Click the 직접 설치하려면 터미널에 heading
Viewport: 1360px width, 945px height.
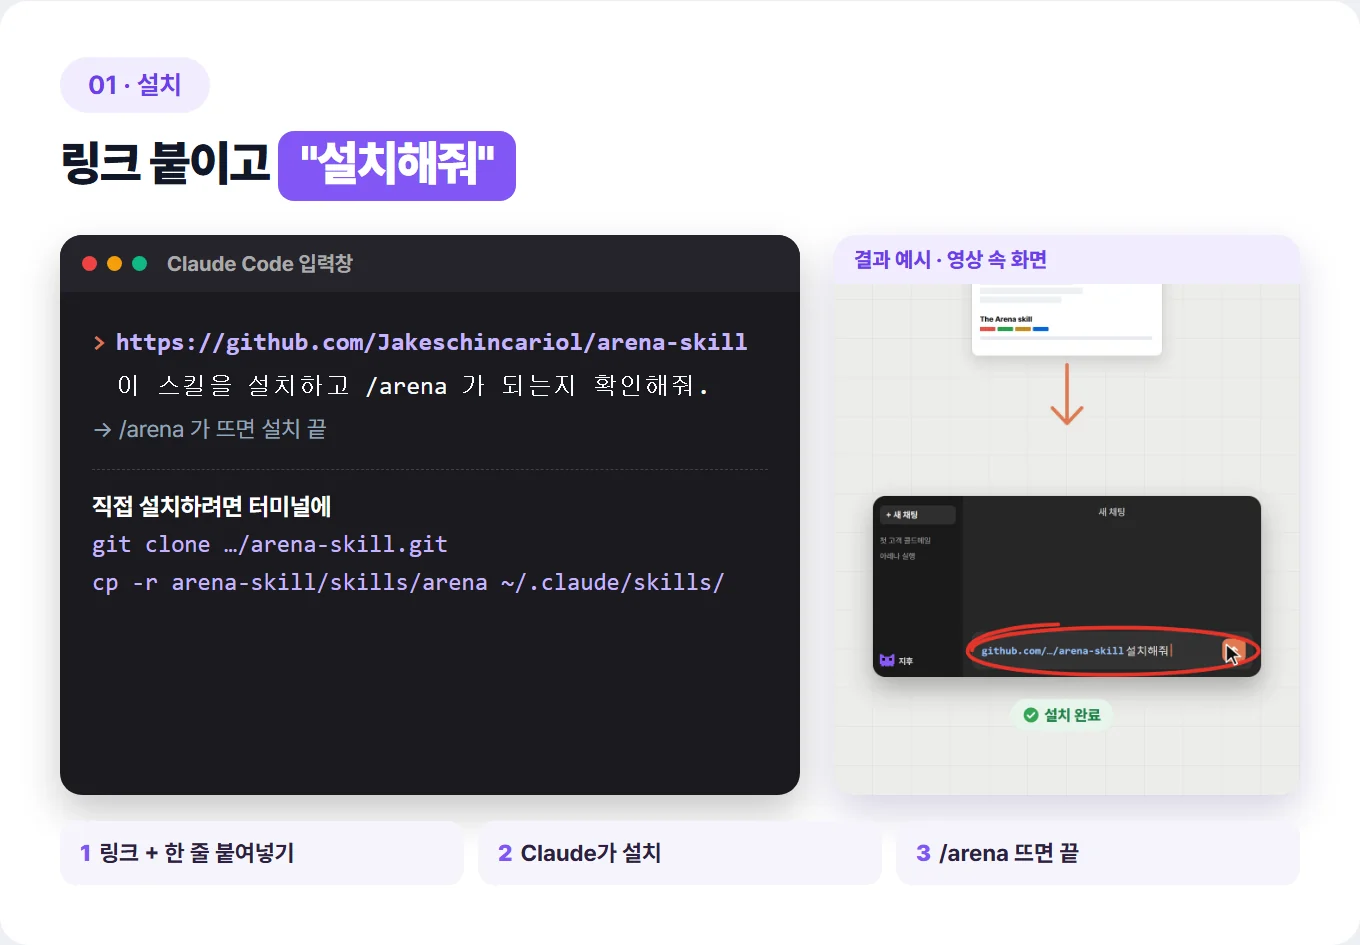point(211,506)
